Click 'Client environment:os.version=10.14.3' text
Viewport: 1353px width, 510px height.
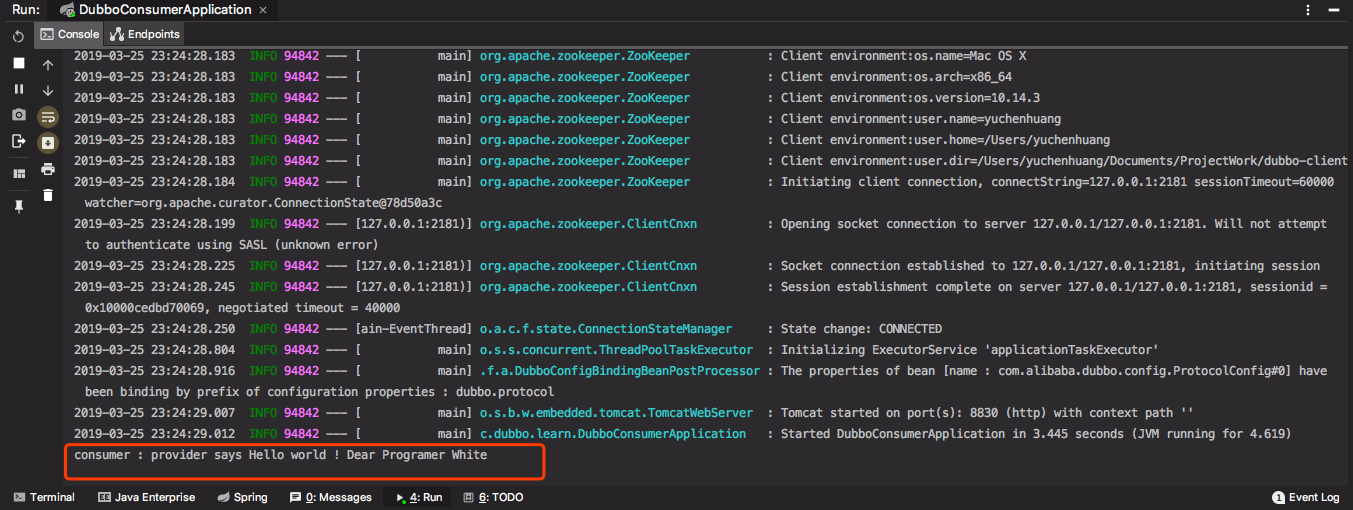click(x=910, y=98)
